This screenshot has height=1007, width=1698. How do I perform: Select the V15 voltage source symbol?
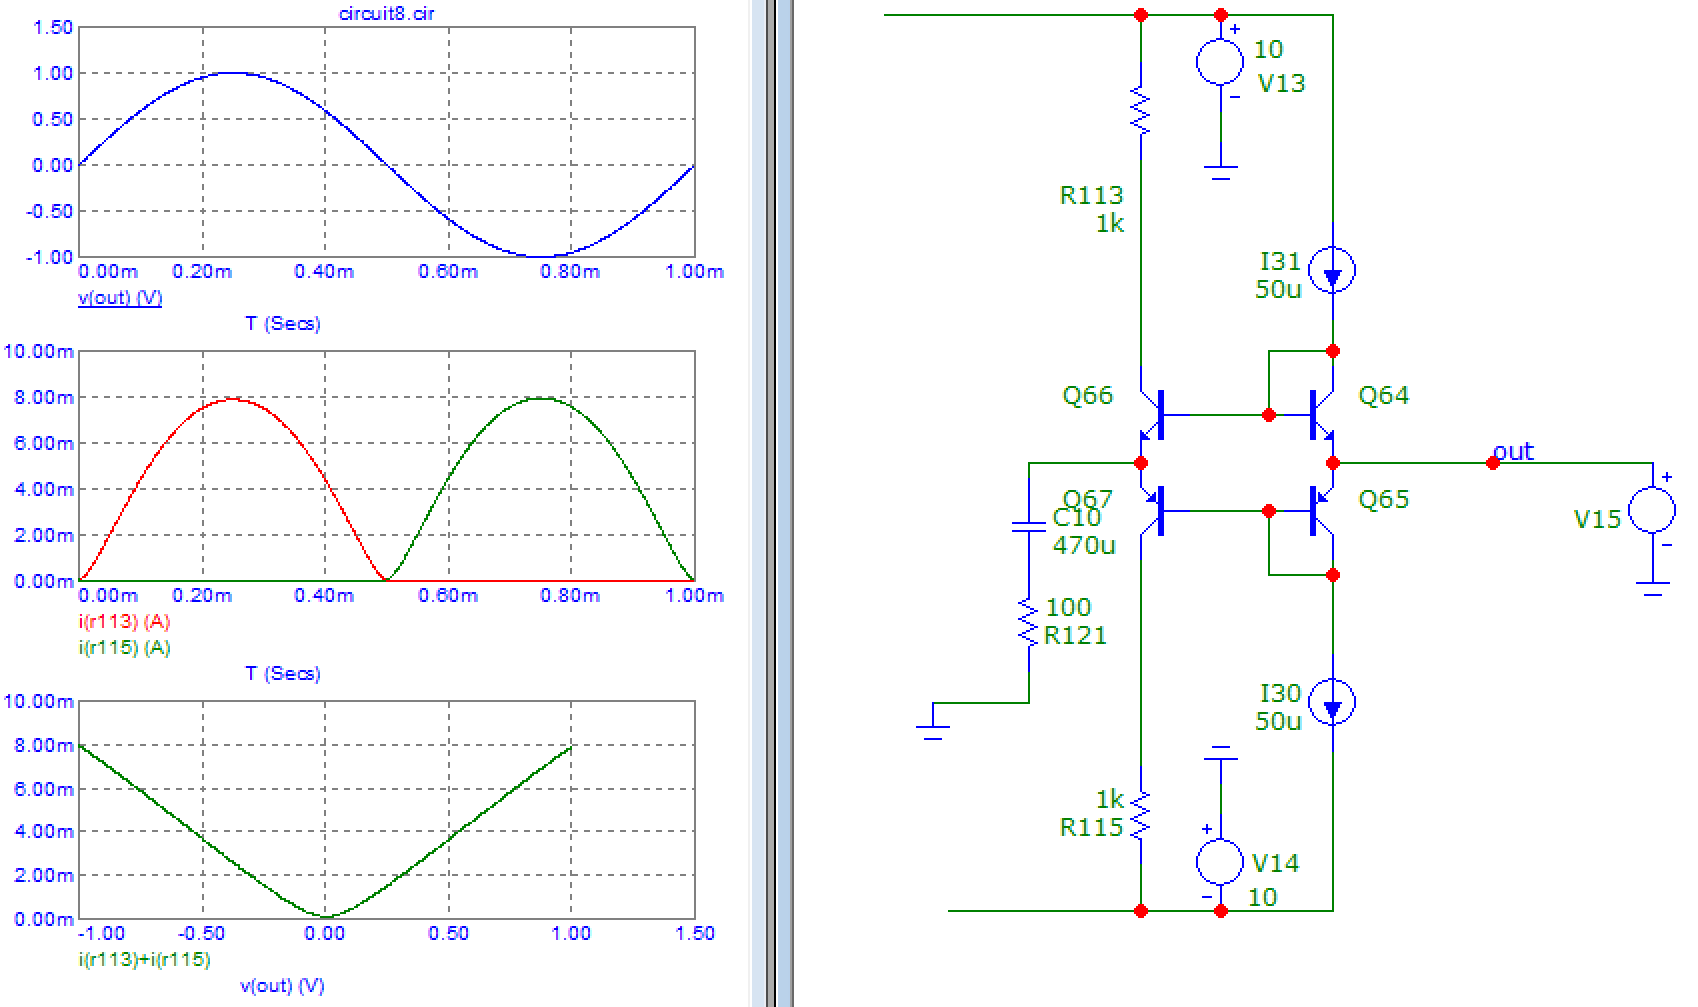click(1652, 510)
